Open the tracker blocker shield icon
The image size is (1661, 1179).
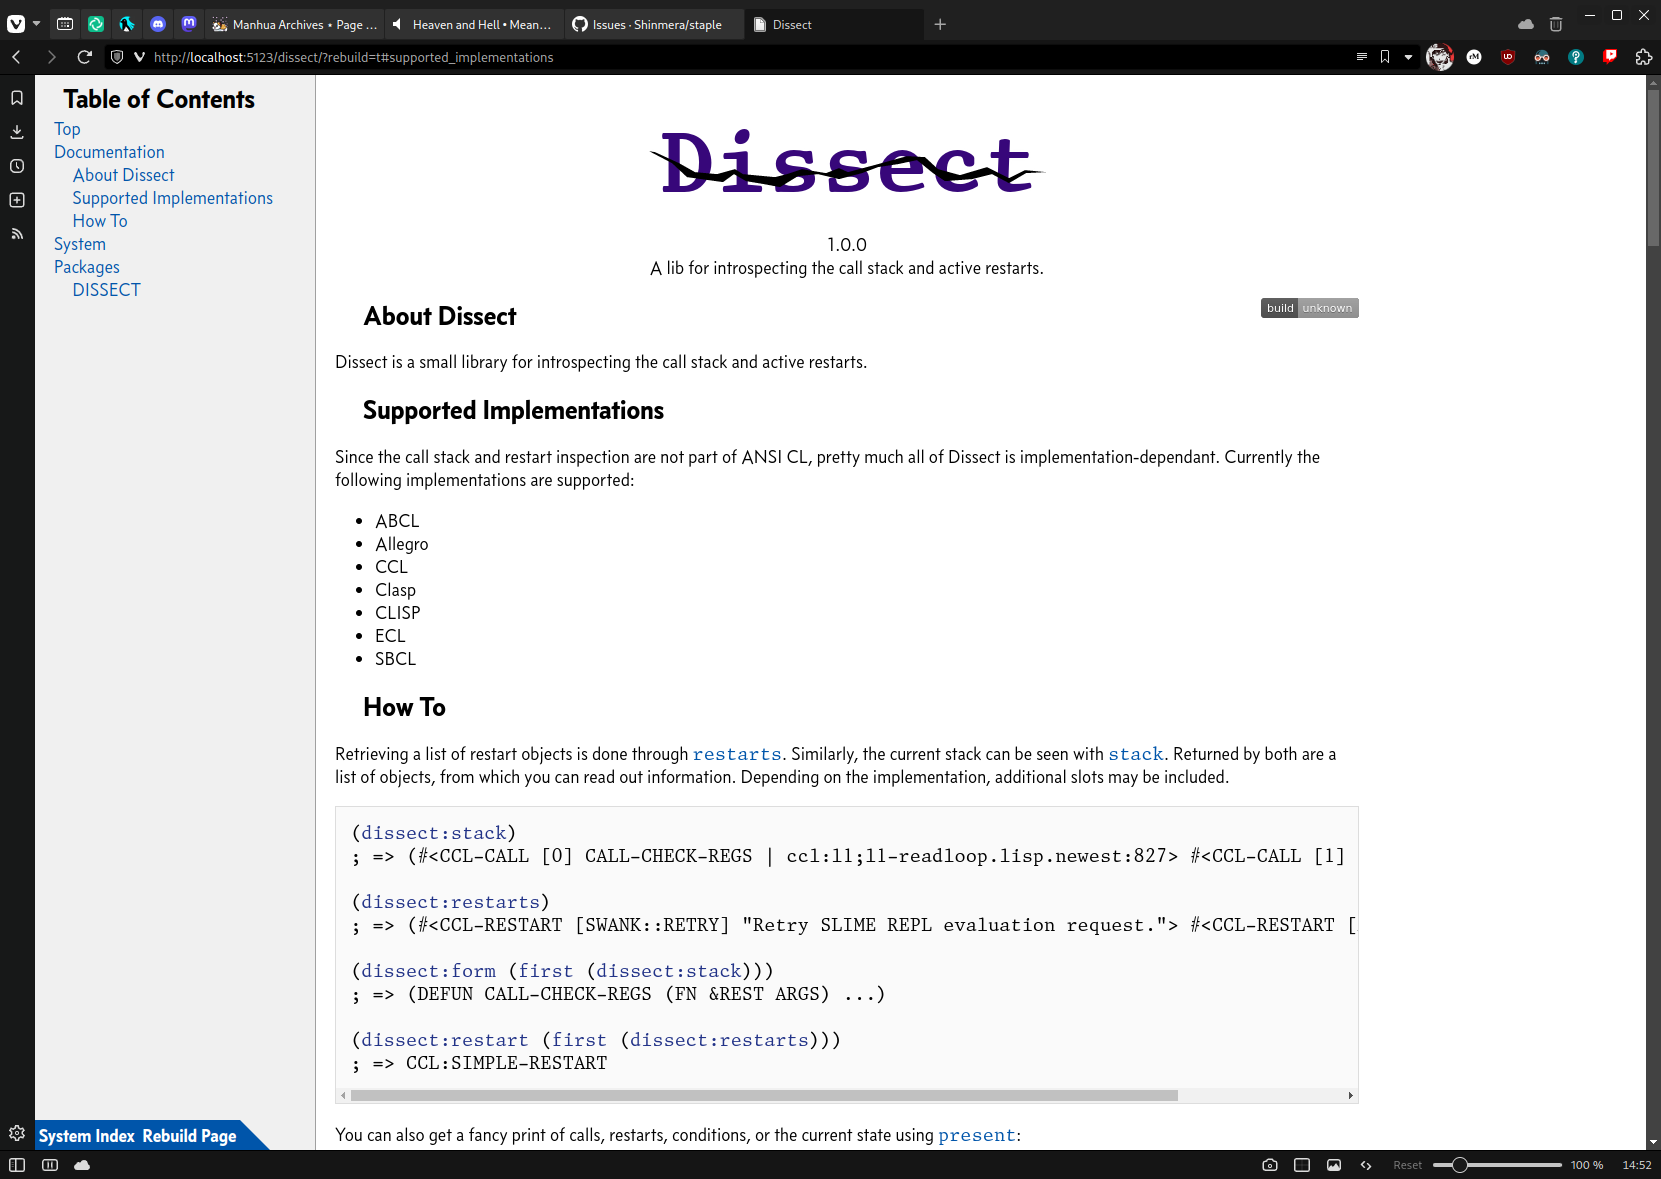(117, 57)
